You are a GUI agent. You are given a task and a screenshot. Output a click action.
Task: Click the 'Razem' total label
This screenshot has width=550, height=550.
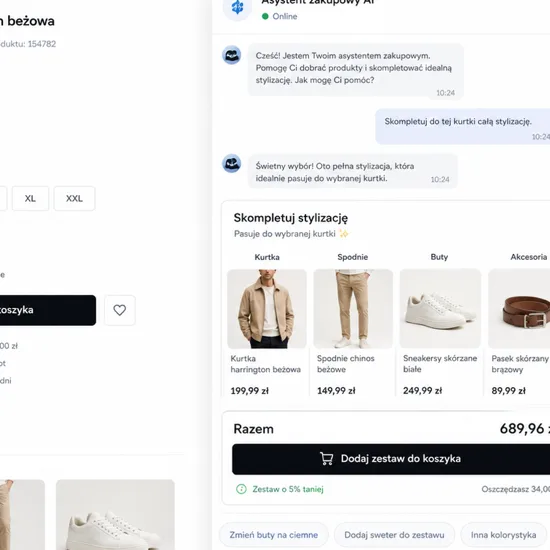pos(254,429)
